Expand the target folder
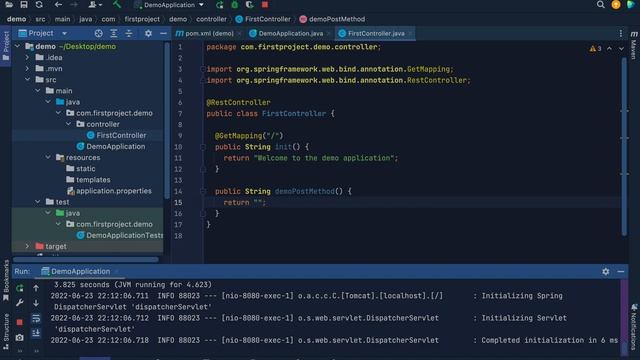This screenshot has height=360, width=640. coord(27,247)
